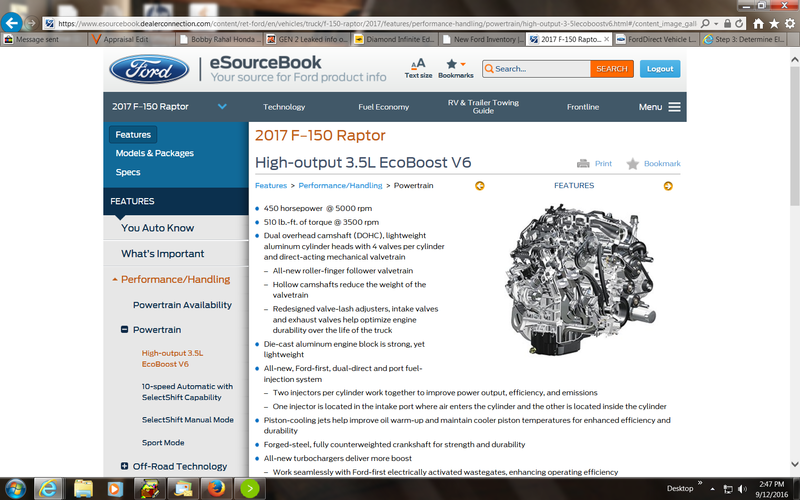The image size is (800, 500).
Task: Collapse the Performance/Handling section
Action: click(x=115, y=280)
